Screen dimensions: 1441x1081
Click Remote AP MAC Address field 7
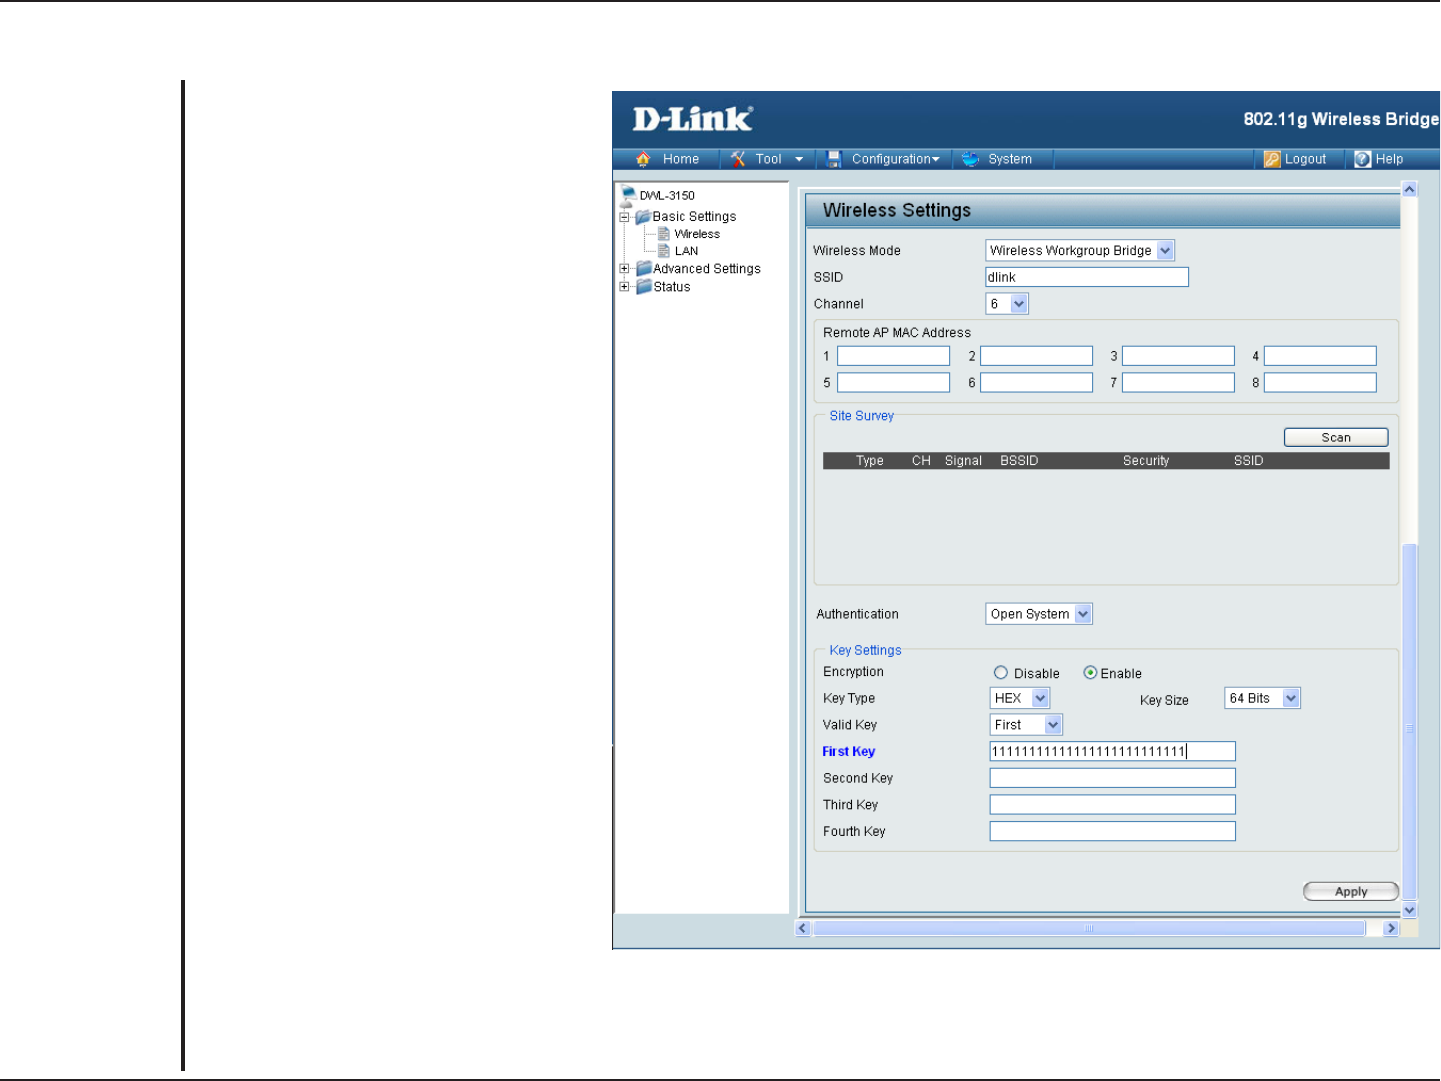pos(1178,383)
